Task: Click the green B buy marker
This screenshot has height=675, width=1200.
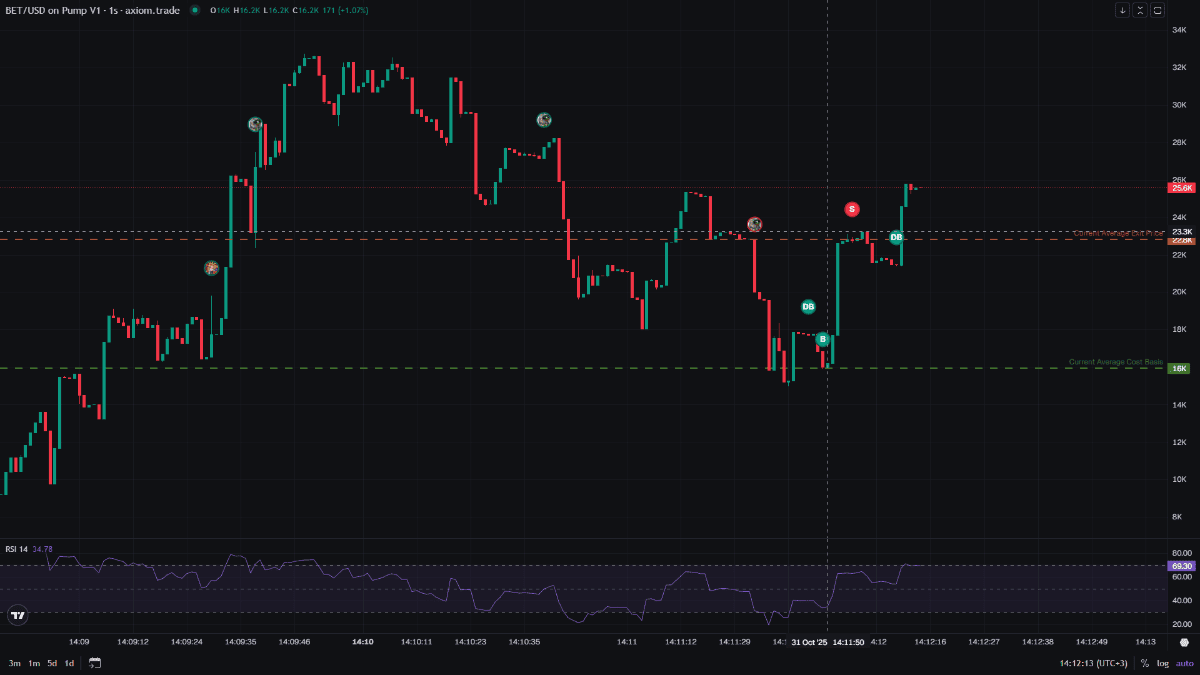Action: point(822,339)
